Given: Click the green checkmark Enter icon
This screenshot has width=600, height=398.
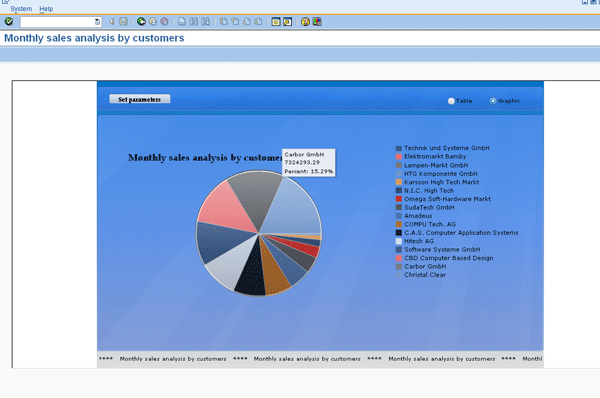Looking at the screenshot, I should click(9, 21).
